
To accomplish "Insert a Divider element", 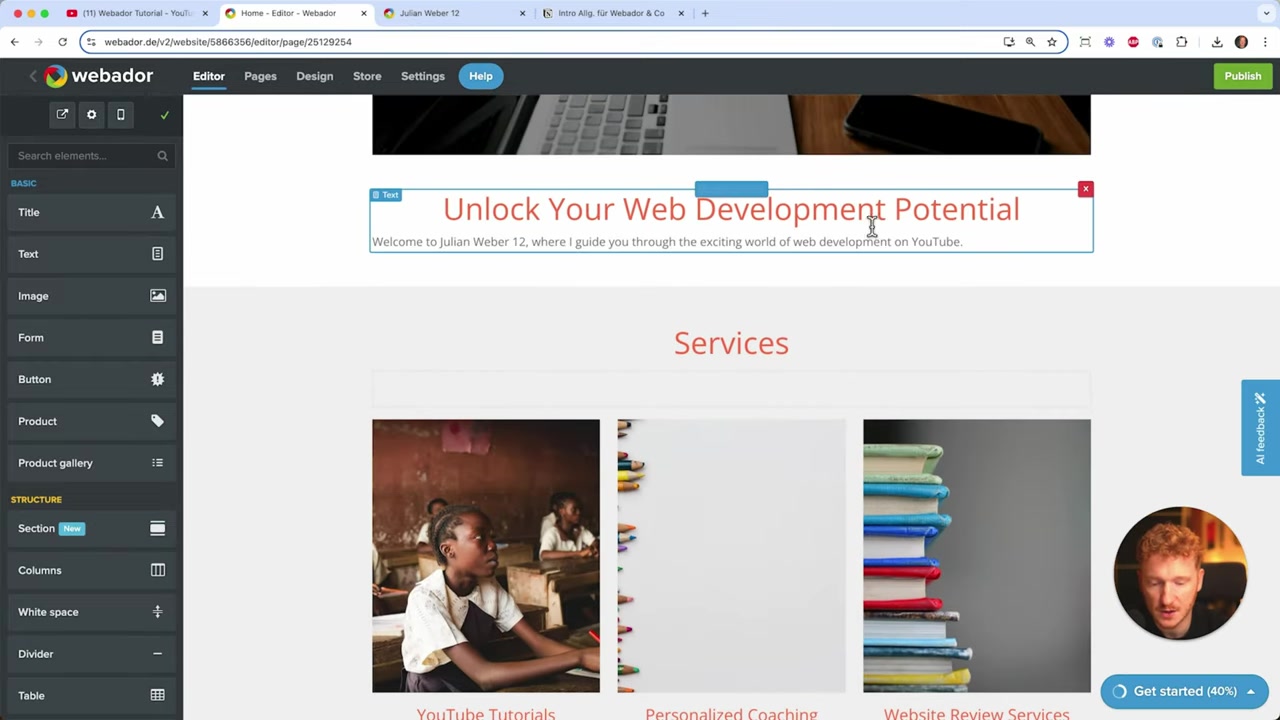I will point(91,654).
